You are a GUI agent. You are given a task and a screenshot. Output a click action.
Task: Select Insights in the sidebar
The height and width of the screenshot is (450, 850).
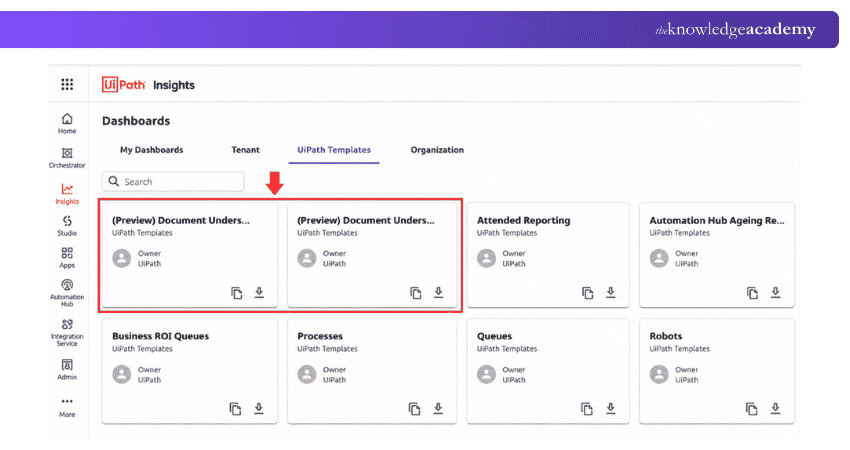(67, 194)
